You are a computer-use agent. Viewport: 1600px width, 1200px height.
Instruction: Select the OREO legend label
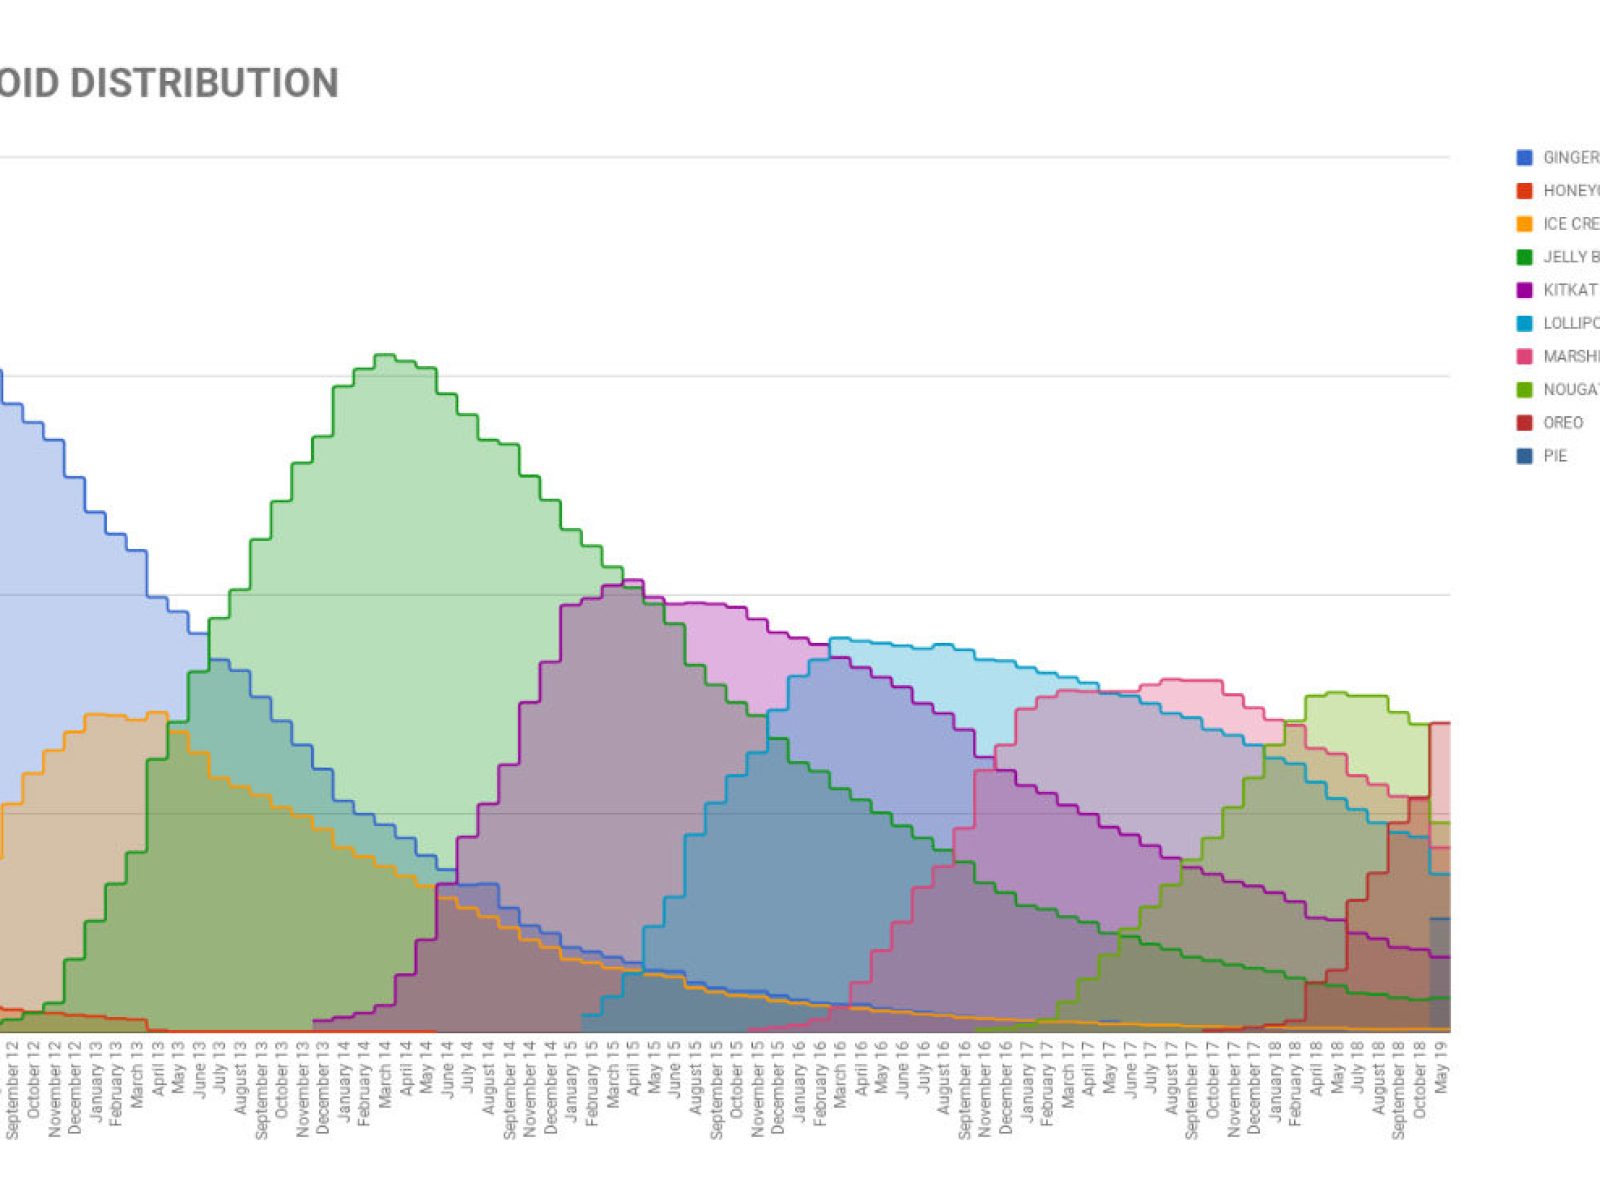pyautogui.click(x=1563, y=423)
